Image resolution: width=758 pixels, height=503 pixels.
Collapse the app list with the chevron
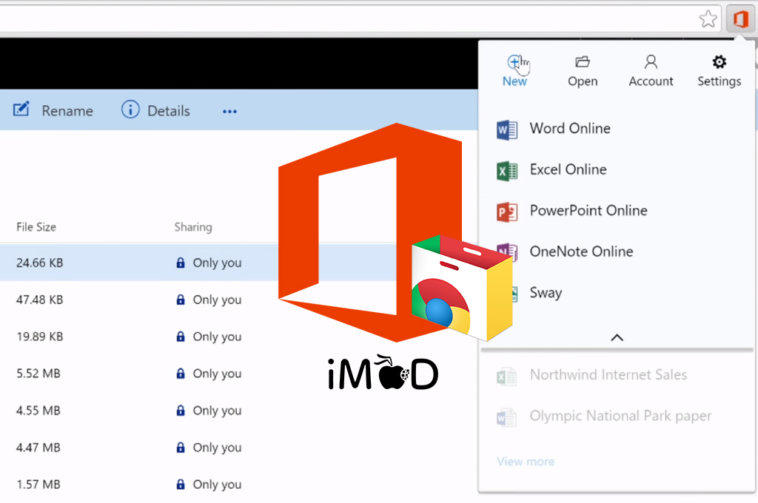tap(617, 337)
